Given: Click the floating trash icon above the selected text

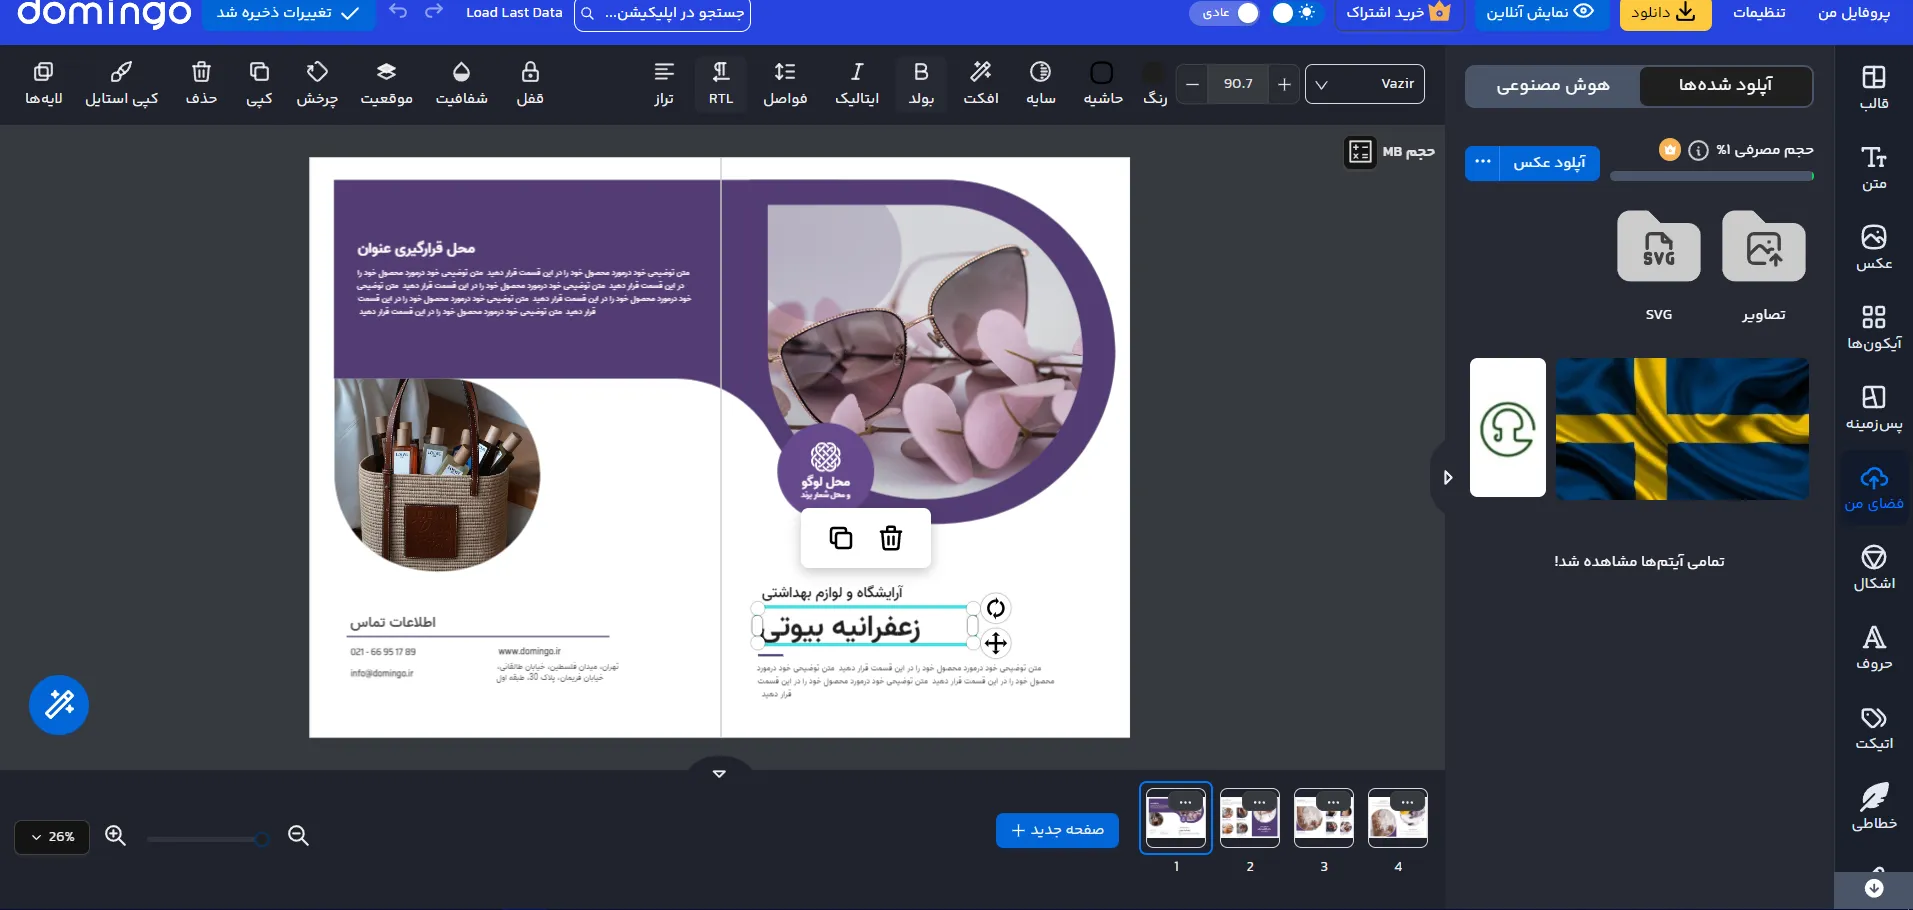Looking at the screenshot, I should coord(891,538).
